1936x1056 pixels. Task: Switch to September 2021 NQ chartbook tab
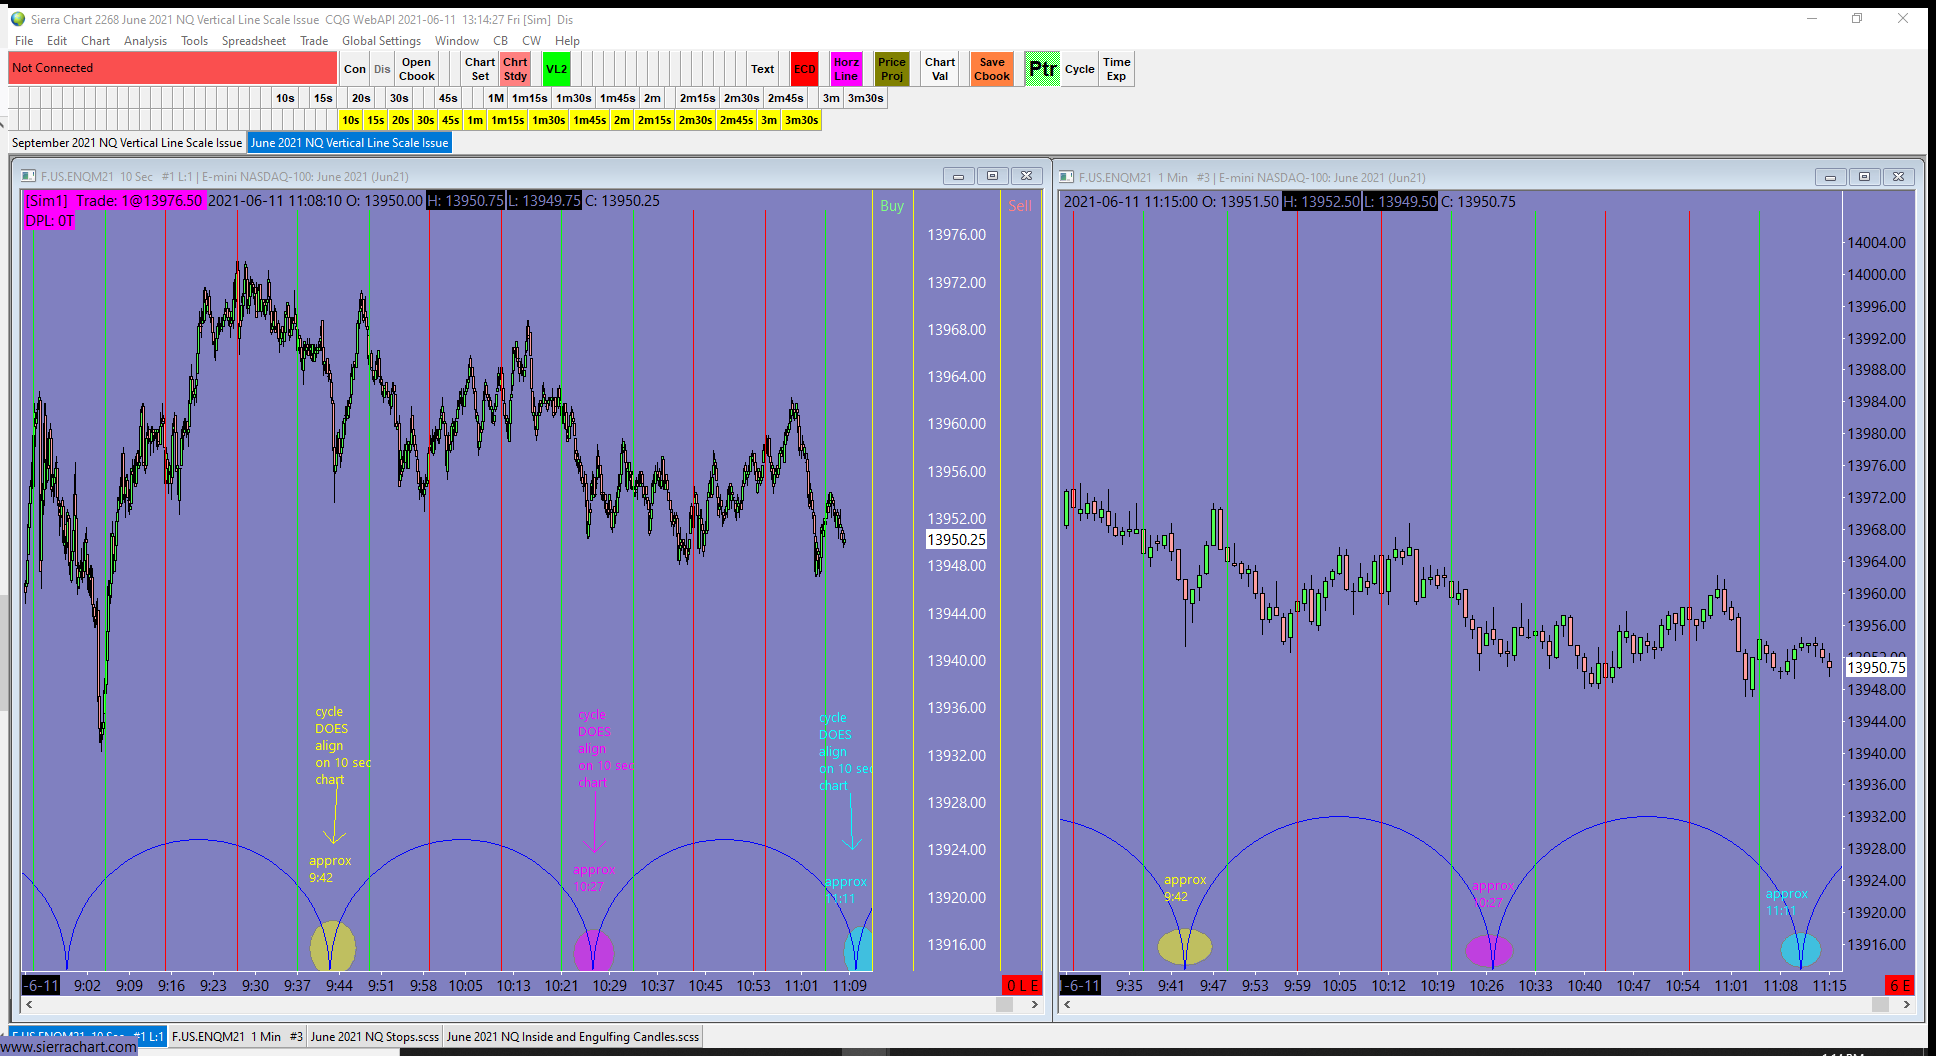coord(127,143)
